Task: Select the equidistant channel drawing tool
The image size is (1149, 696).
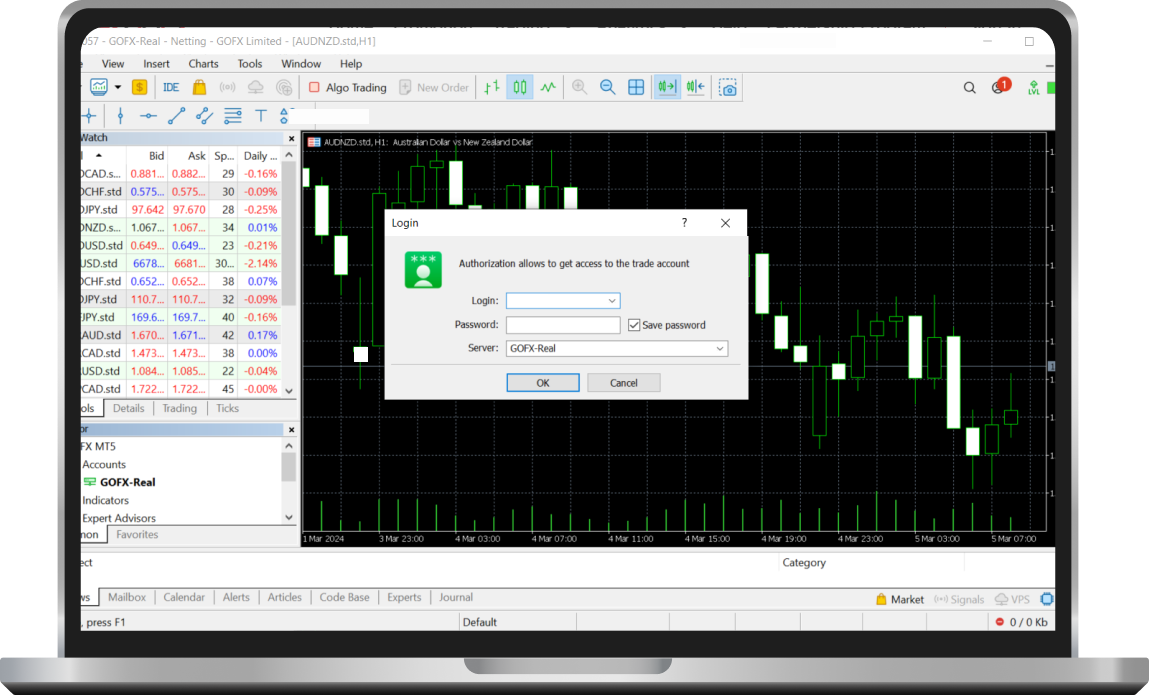Action: [x=204, y=116]
